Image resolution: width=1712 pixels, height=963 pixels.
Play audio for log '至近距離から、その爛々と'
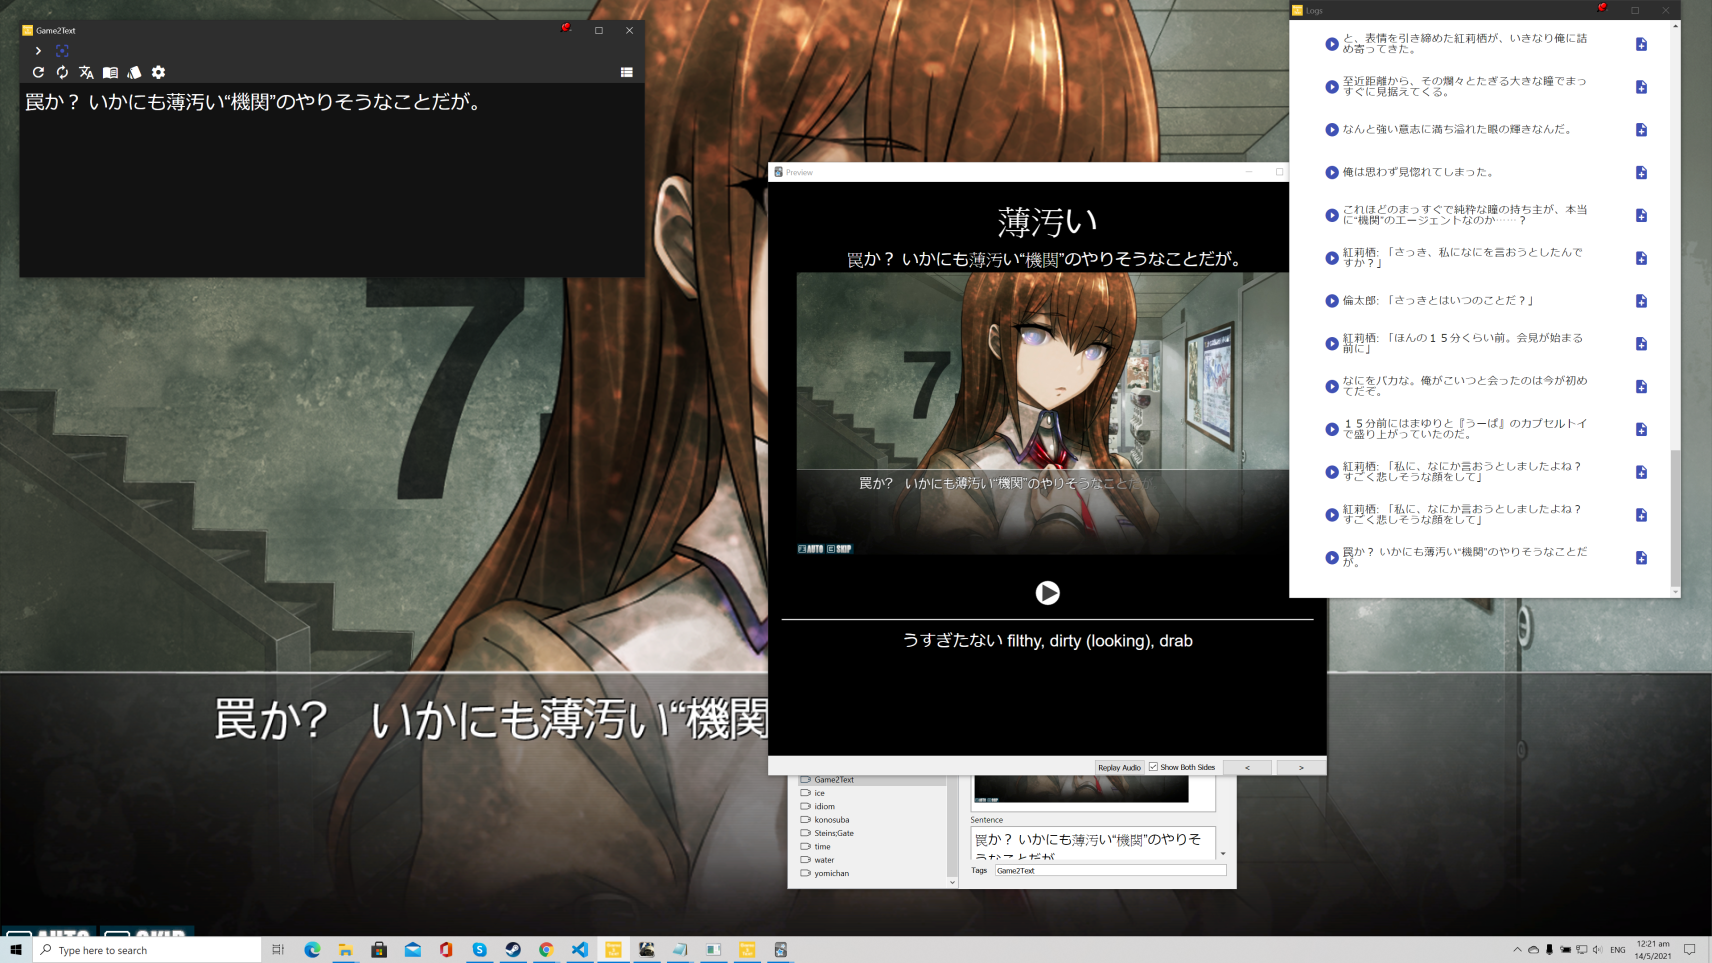click(x=1332, y=87)
